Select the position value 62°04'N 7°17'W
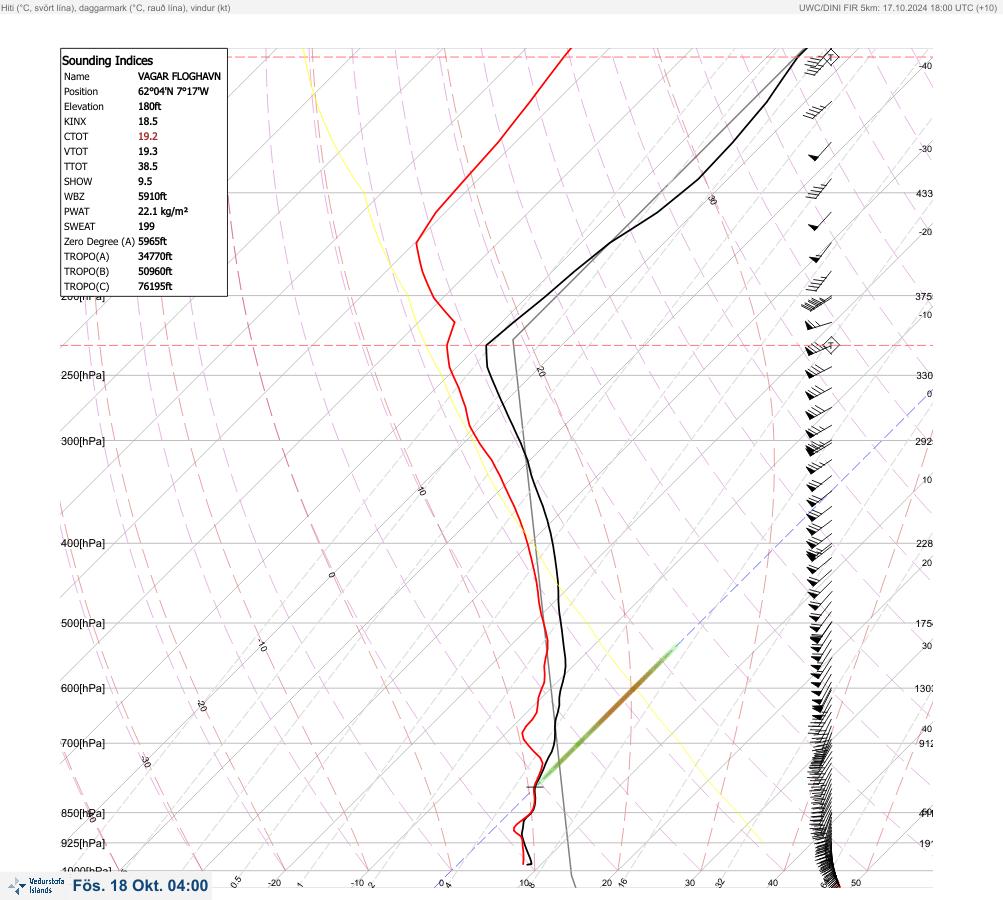The image size is (1003, 900). 173,91
